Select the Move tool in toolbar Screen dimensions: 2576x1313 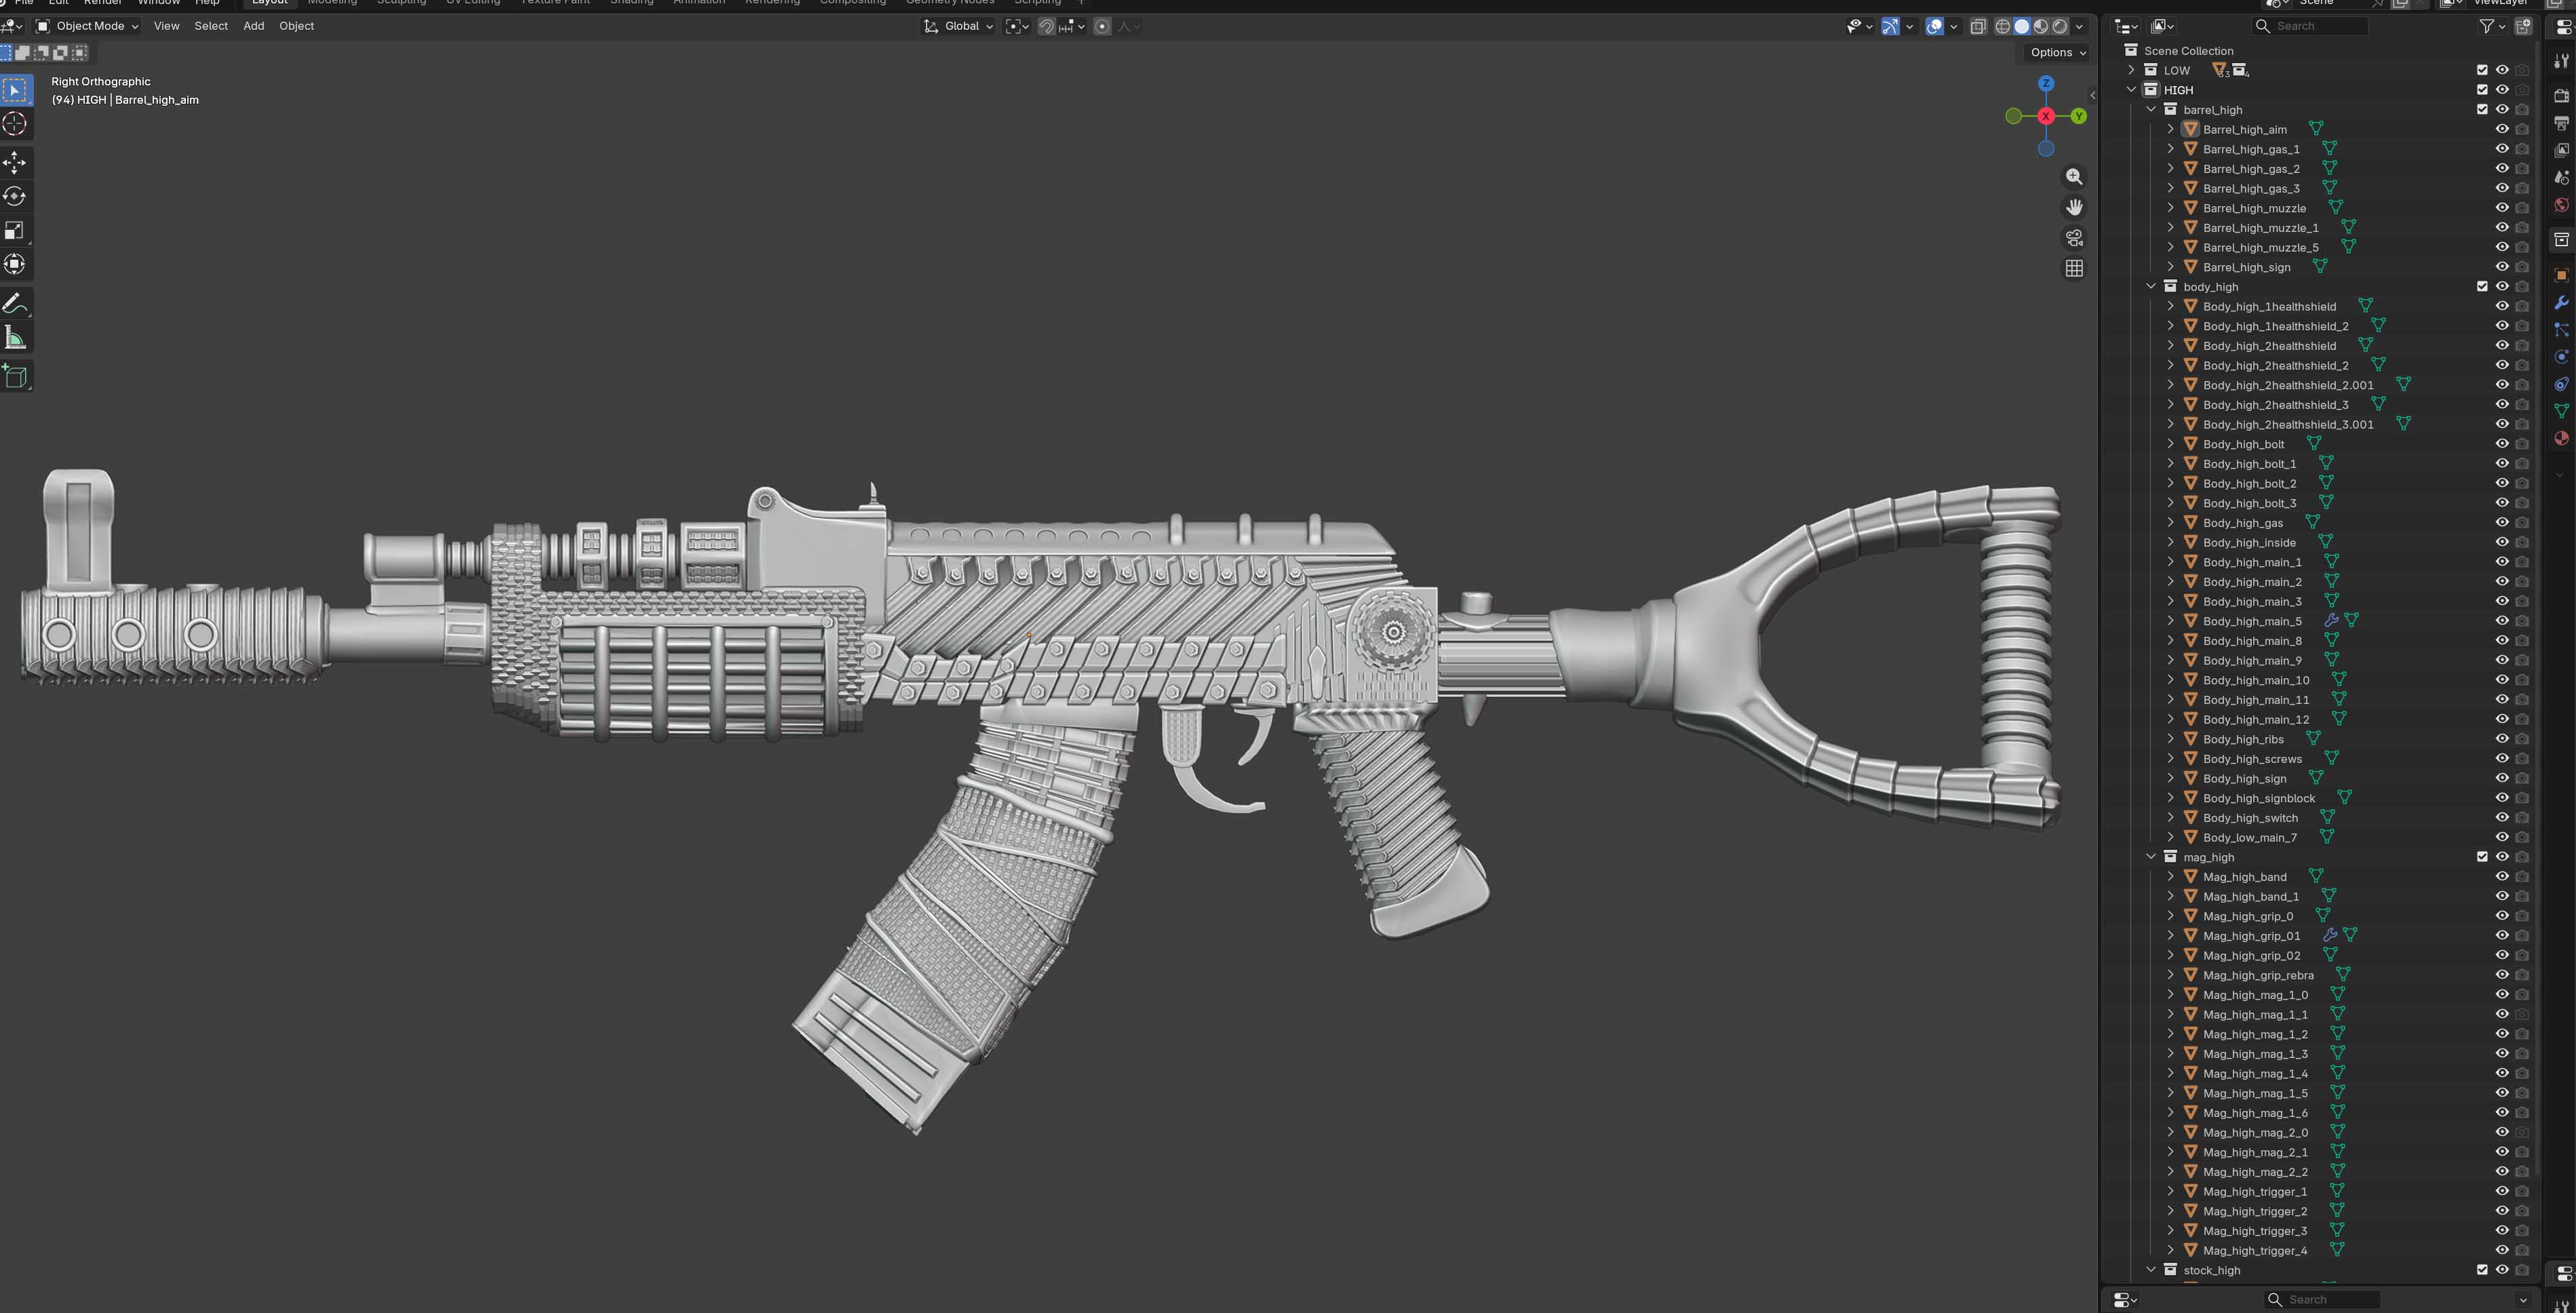pyautogui.click(x=15, y=162)
